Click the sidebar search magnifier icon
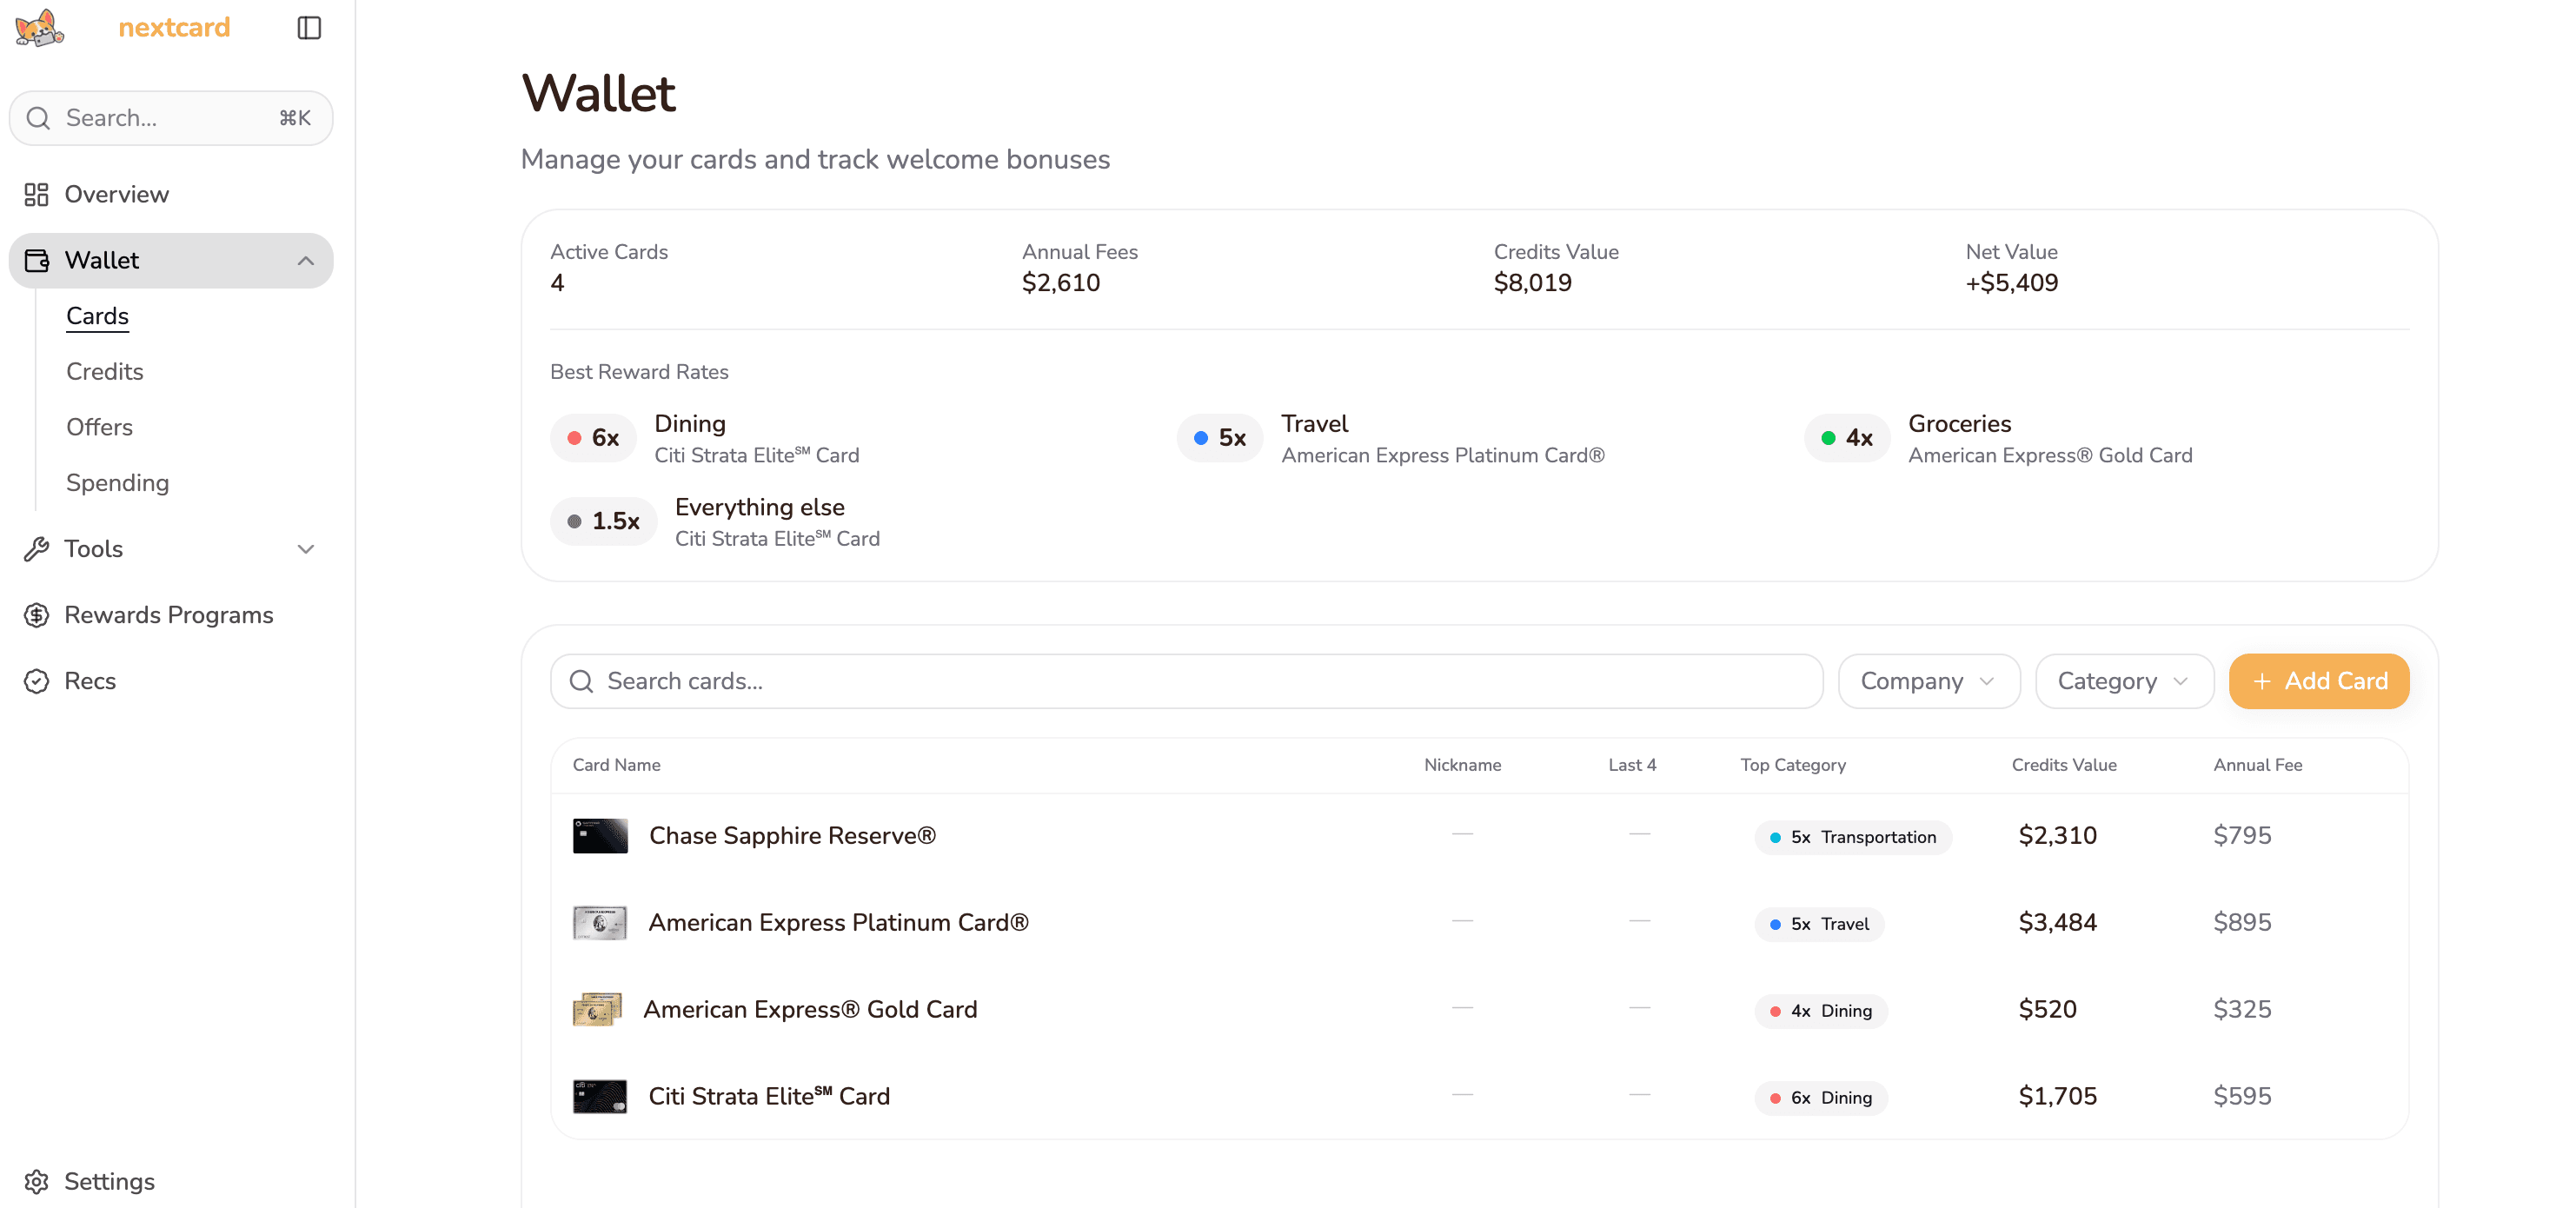The image size is (2576, 1208). tap(38, 118)
